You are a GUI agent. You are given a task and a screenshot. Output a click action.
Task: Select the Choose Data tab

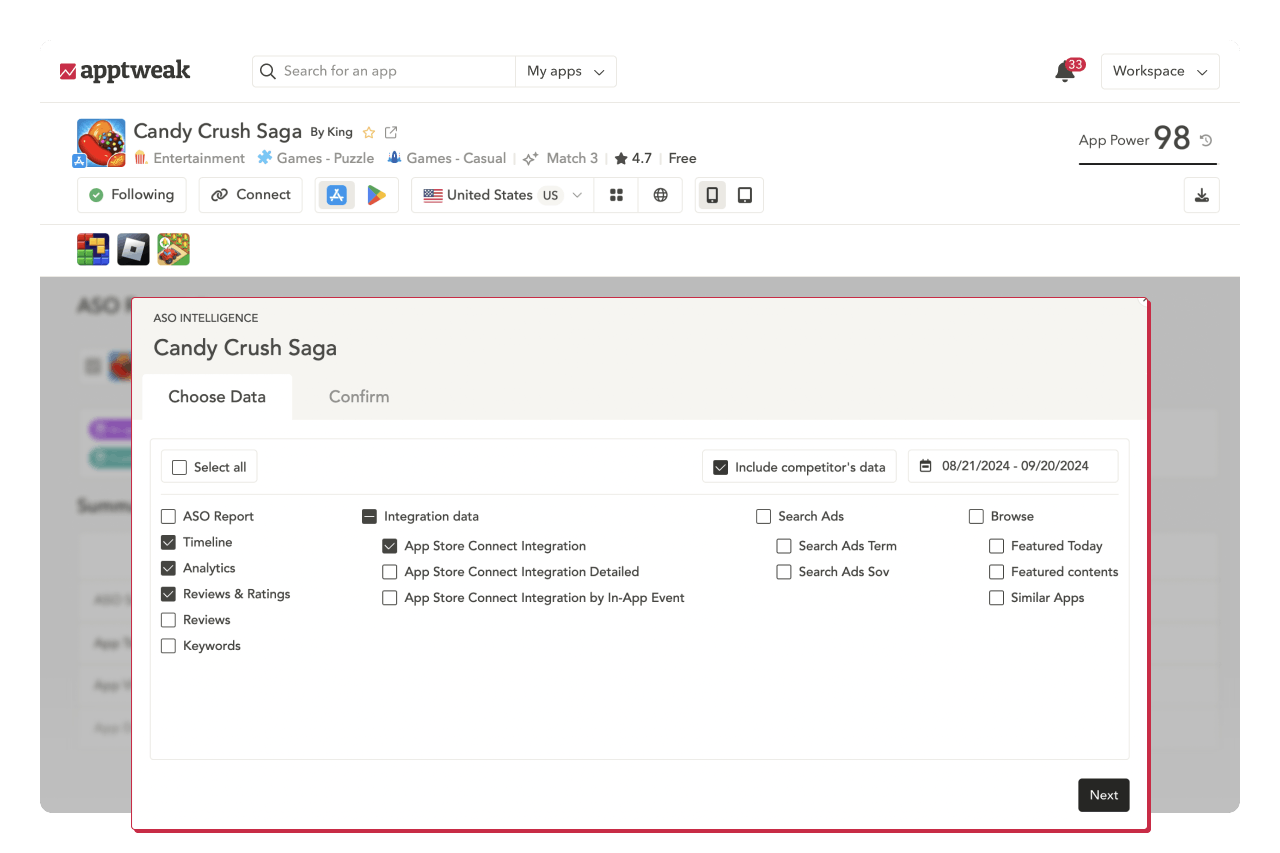(x=217, y=396)
